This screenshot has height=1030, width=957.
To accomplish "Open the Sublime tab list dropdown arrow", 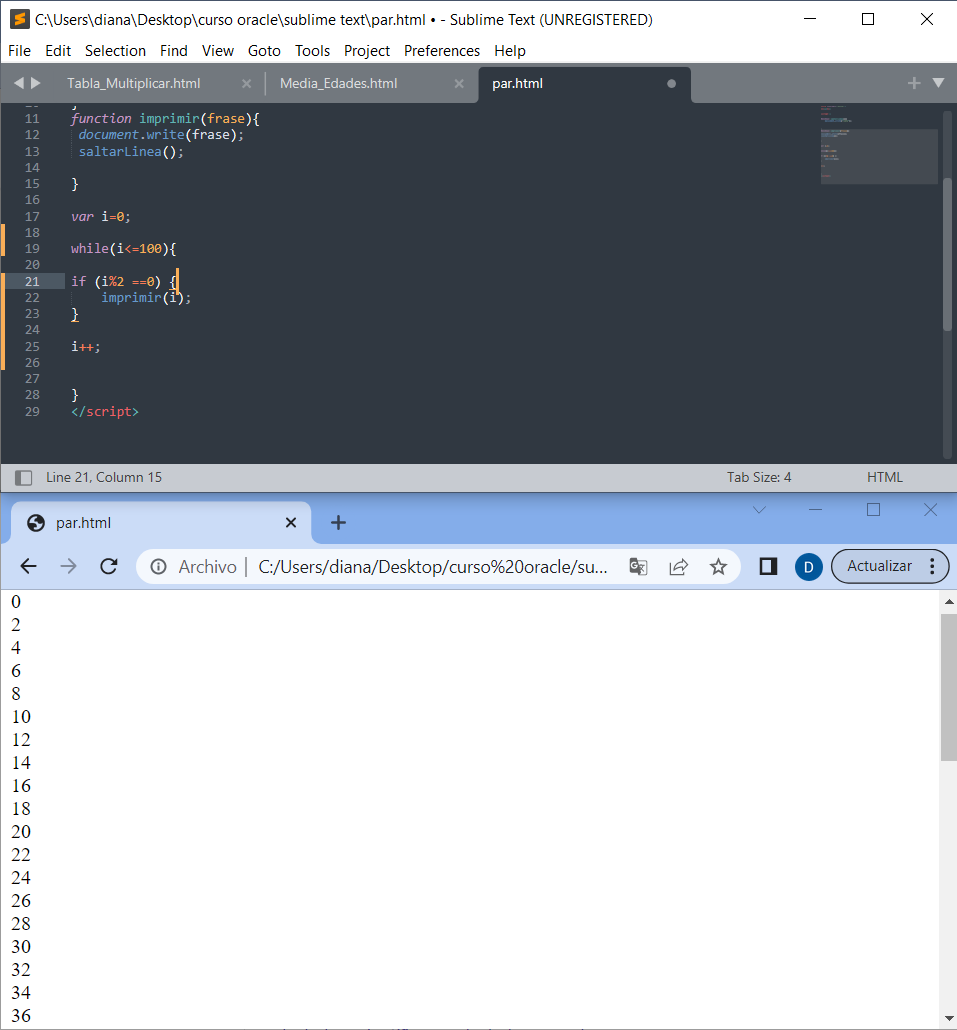I will tap(938, 84).
